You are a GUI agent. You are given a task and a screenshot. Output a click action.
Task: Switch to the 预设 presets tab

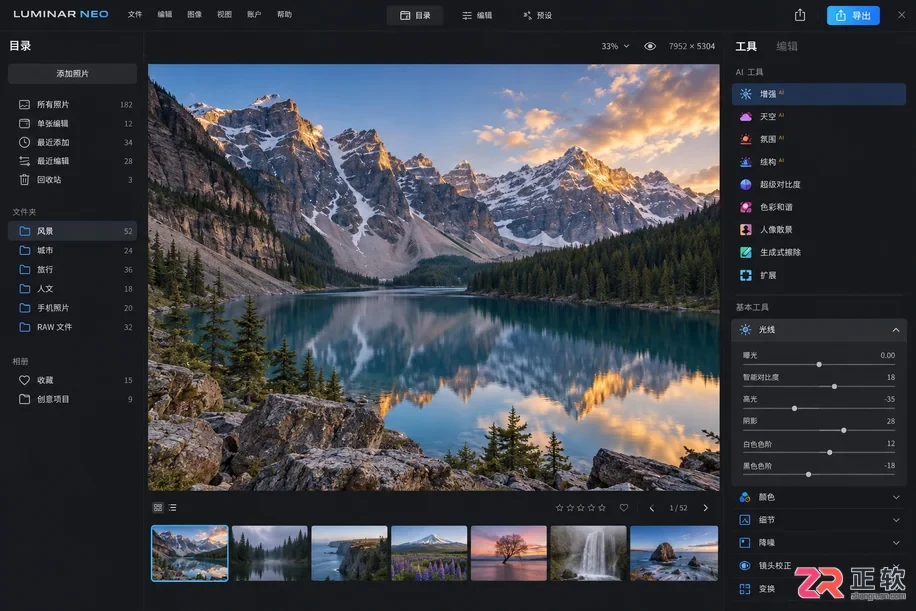[537, 16]
